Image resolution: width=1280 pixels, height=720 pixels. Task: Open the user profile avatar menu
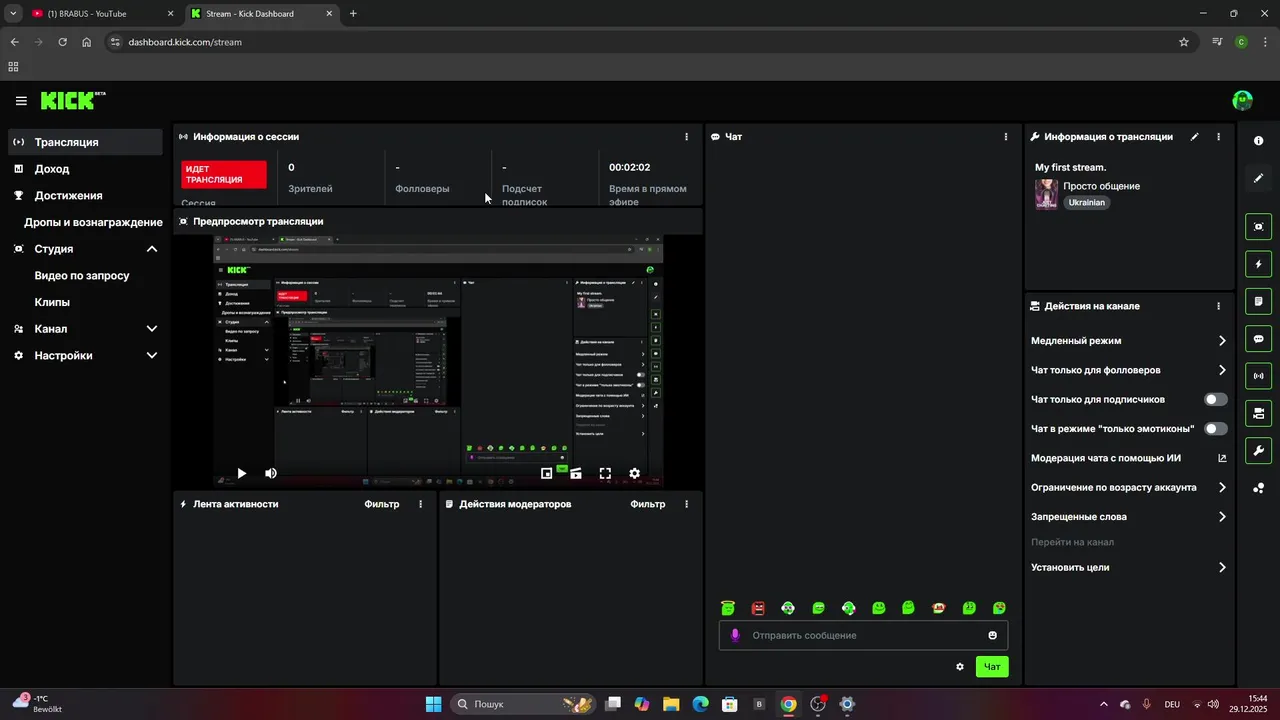tap(1242, 101)
